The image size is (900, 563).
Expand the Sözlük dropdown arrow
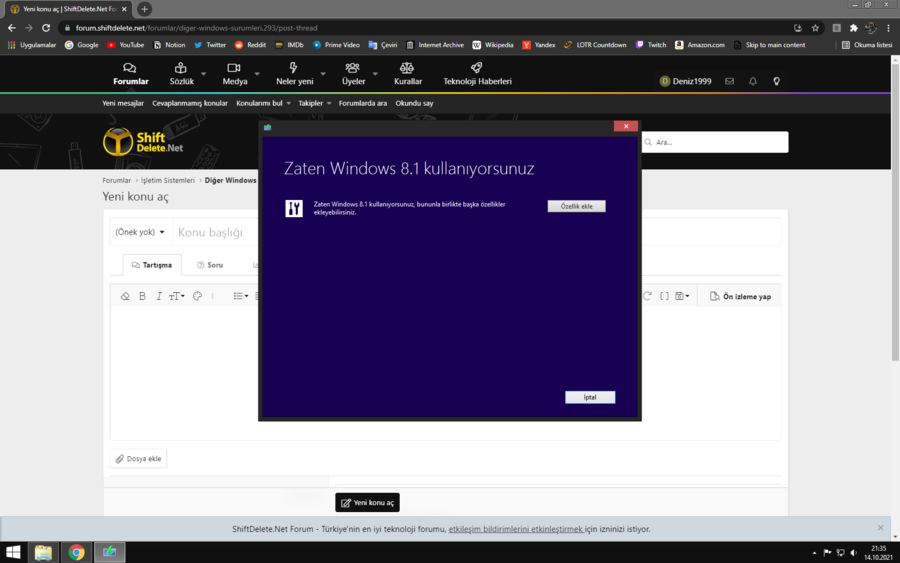(203, 74)
